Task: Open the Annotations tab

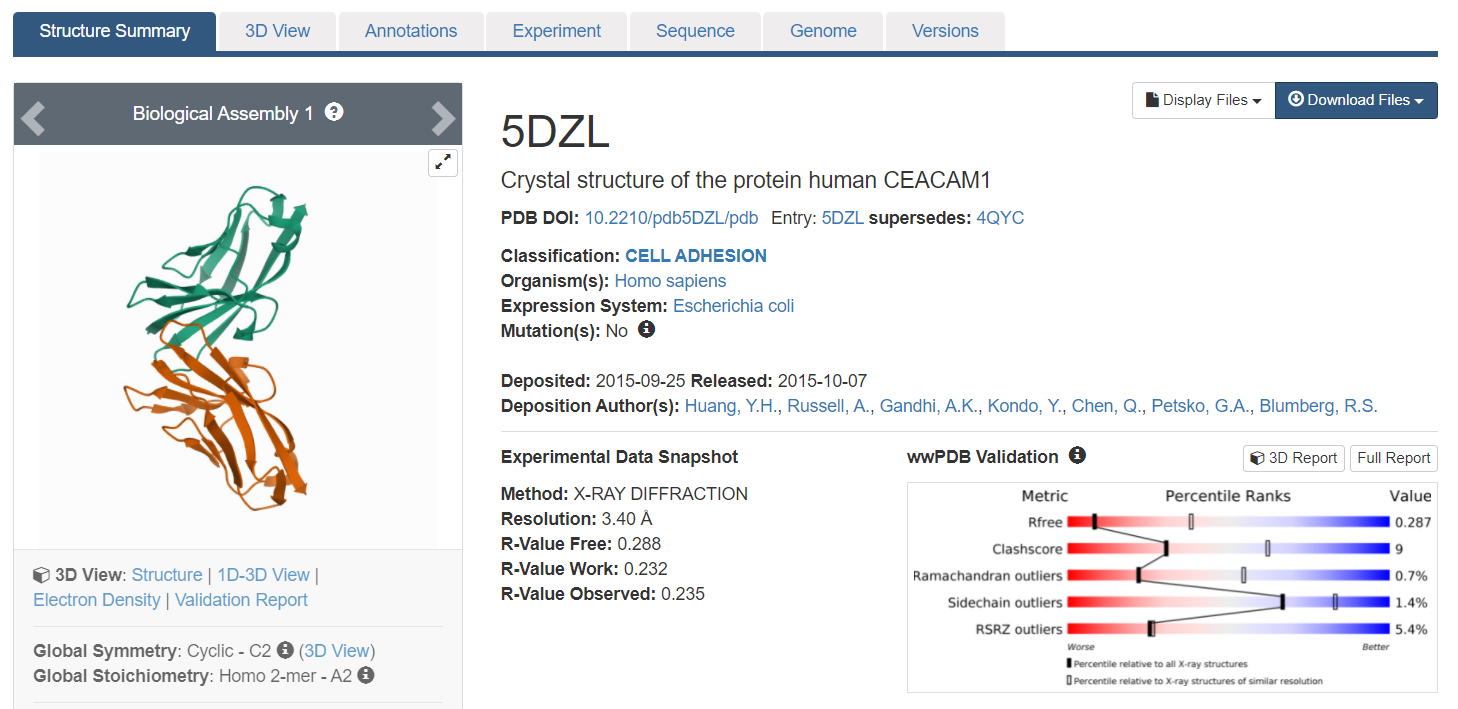Action: click(x=411, y=31)
